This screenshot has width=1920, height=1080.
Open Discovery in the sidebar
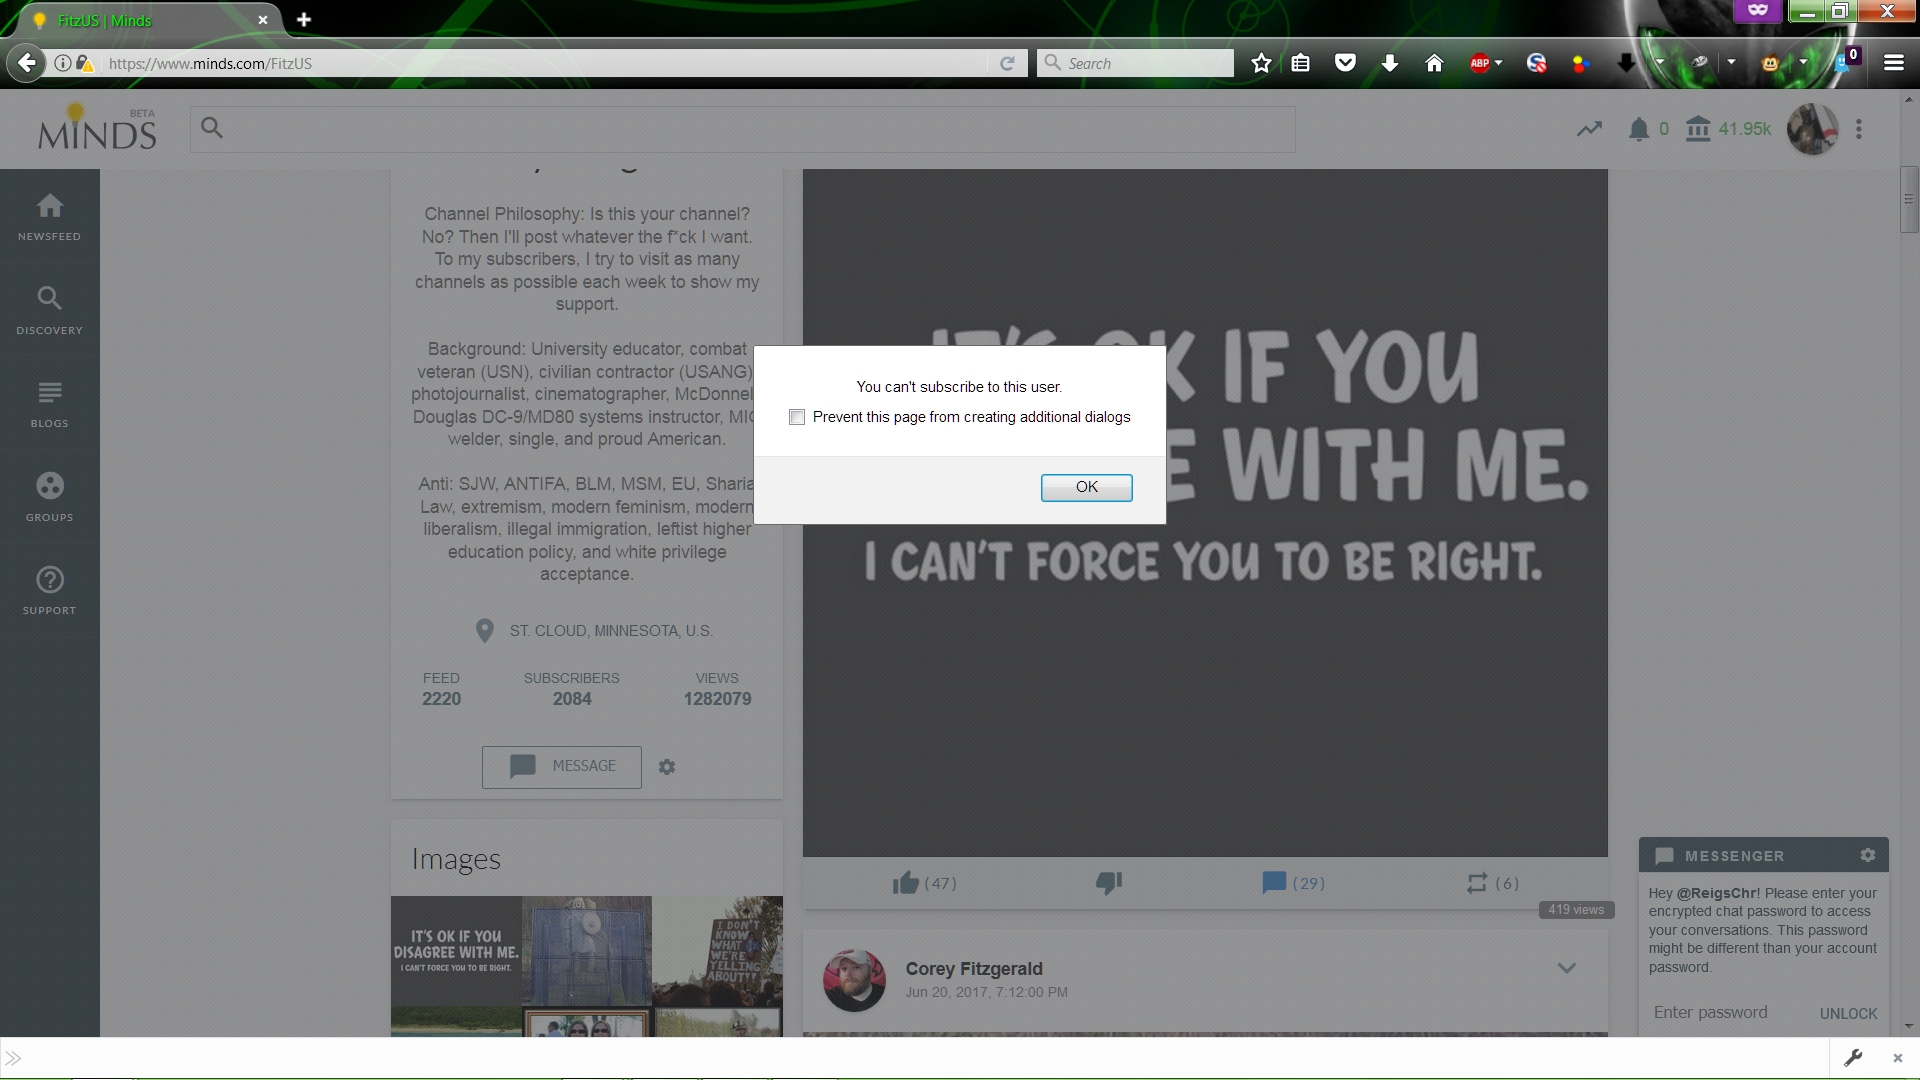point(49,310)
